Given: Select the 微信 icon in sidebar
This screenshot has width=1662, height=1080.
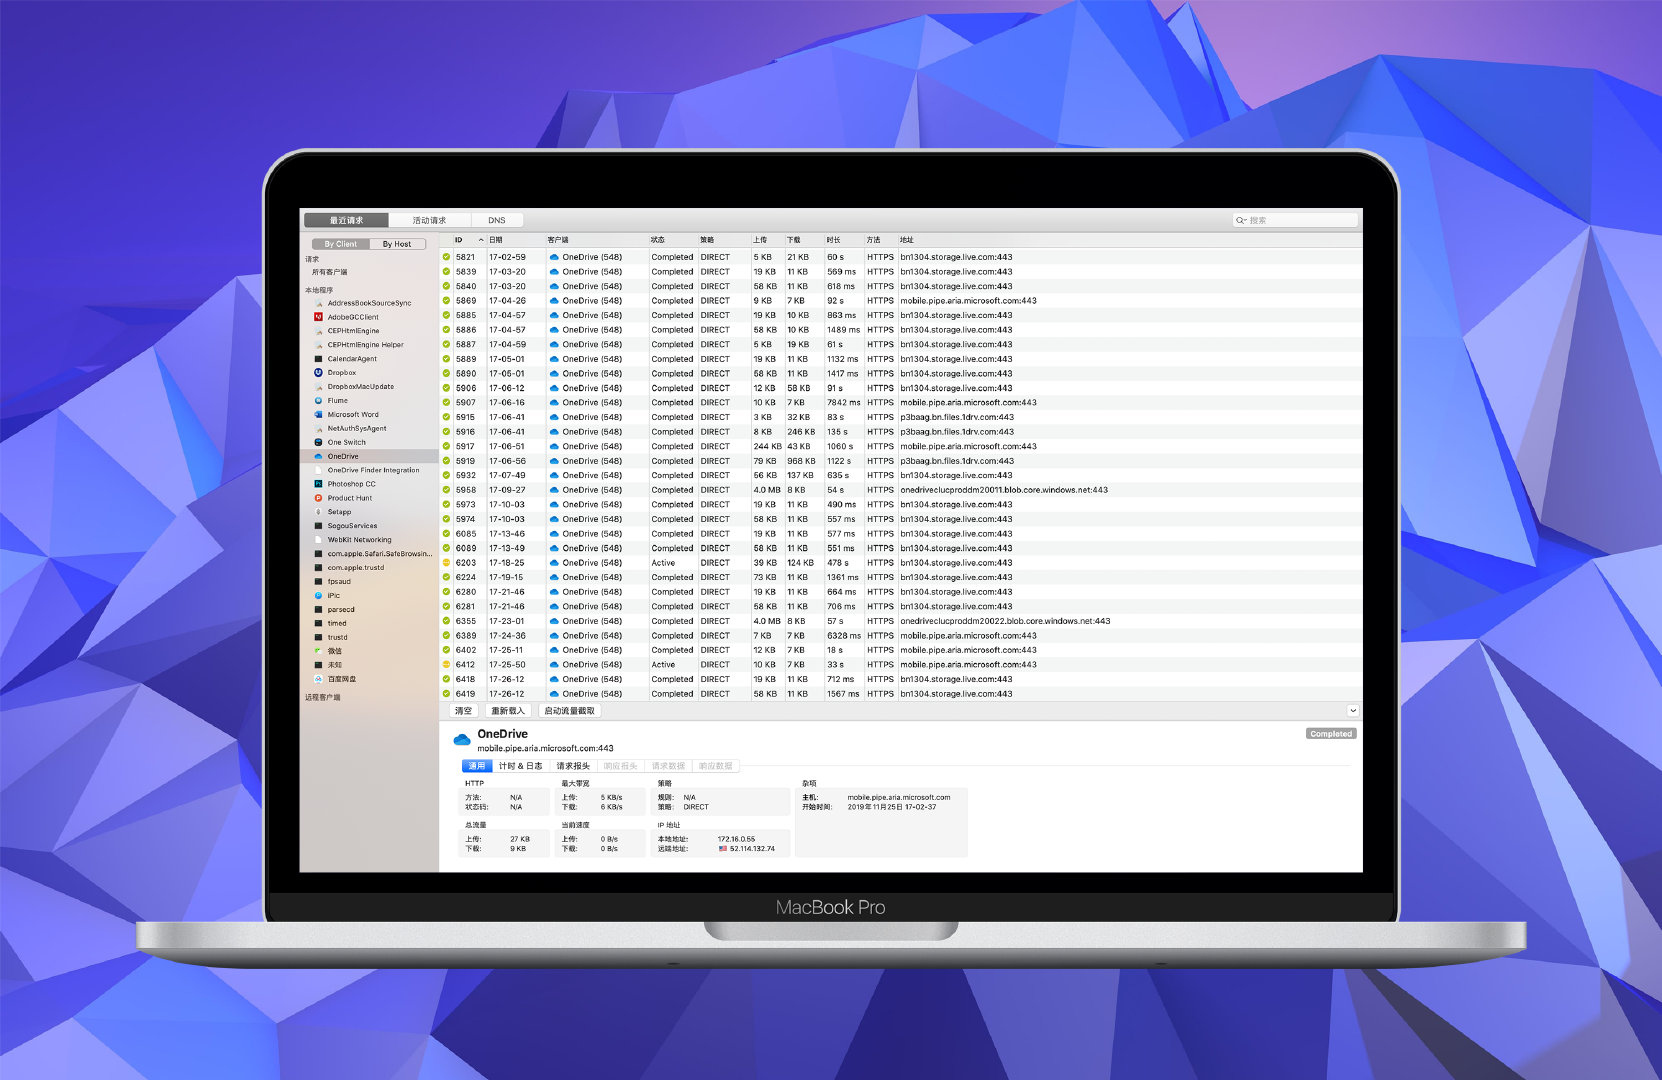Looking at the screenshot, I should (x=319, y=651).
